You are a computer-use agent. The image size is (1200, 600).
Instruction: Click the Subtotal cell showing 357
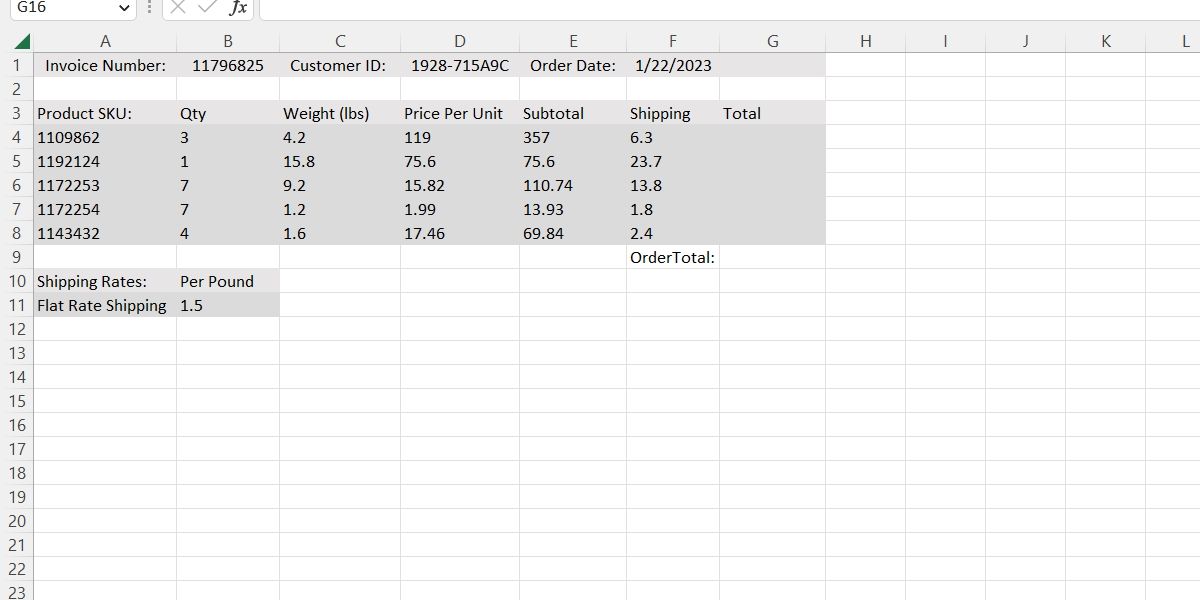(x=572, y=138)
